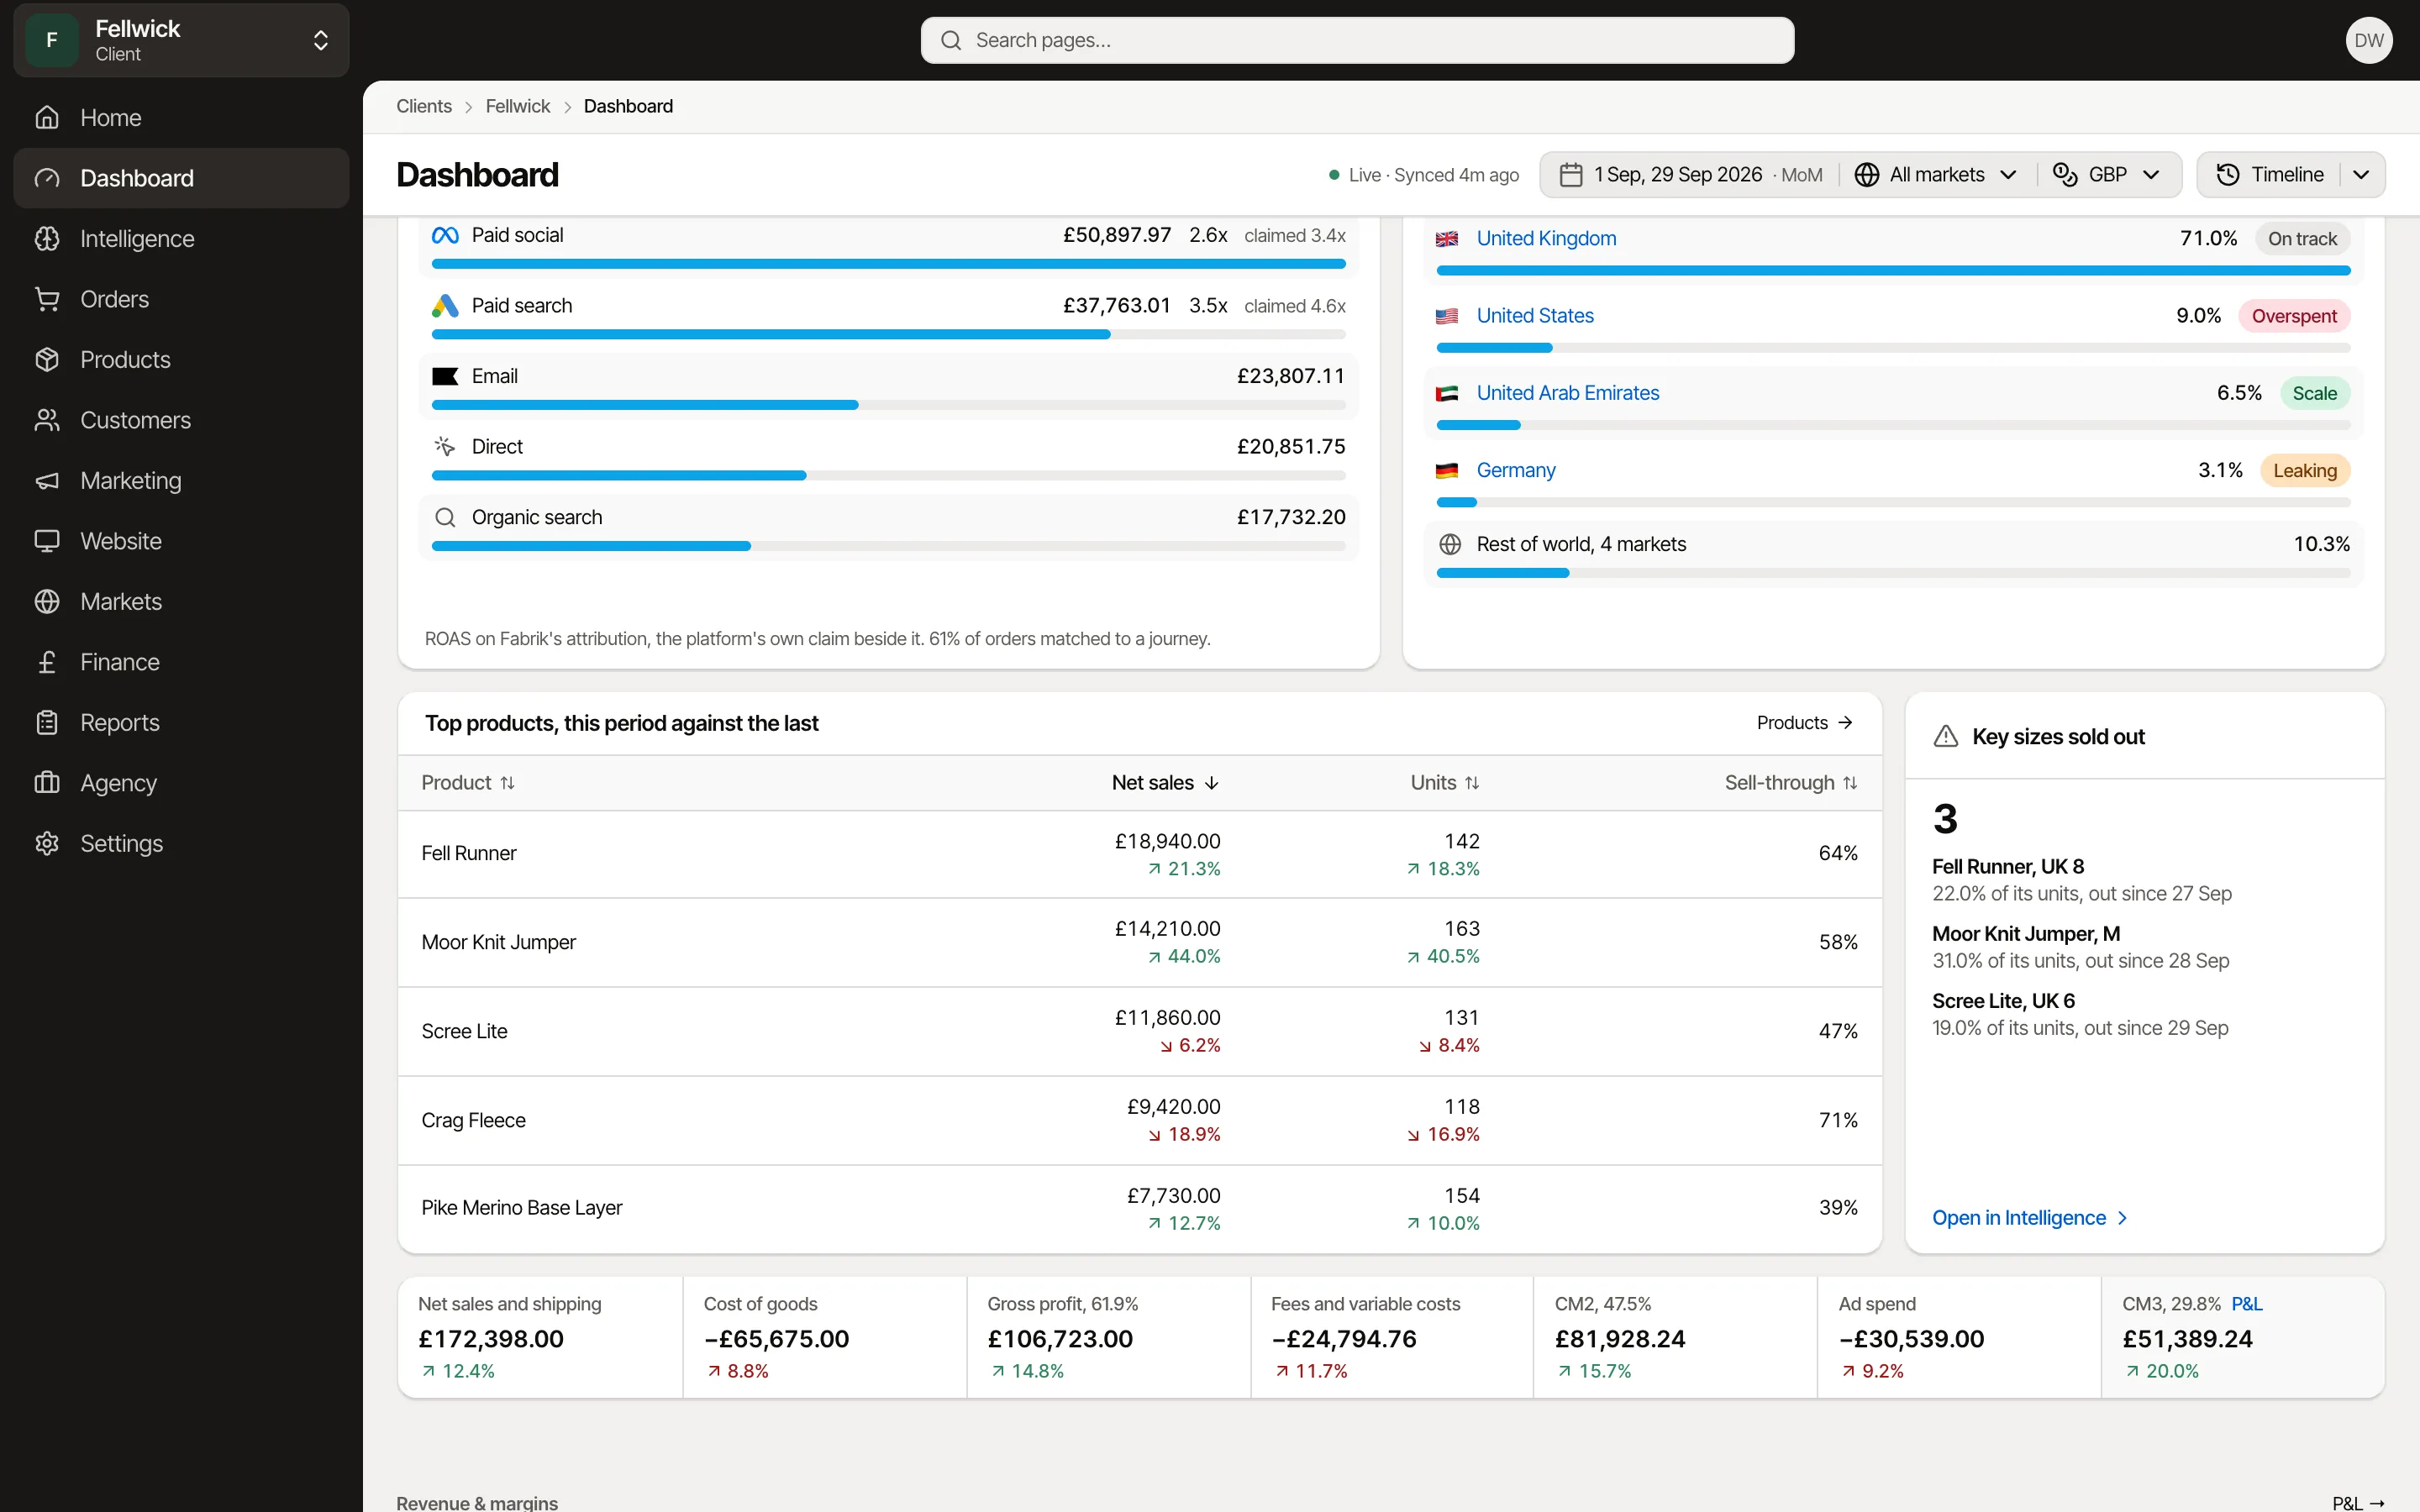2420x1512 pixels.
Task: Open the Products sidebar item
Action: [181, 360]
